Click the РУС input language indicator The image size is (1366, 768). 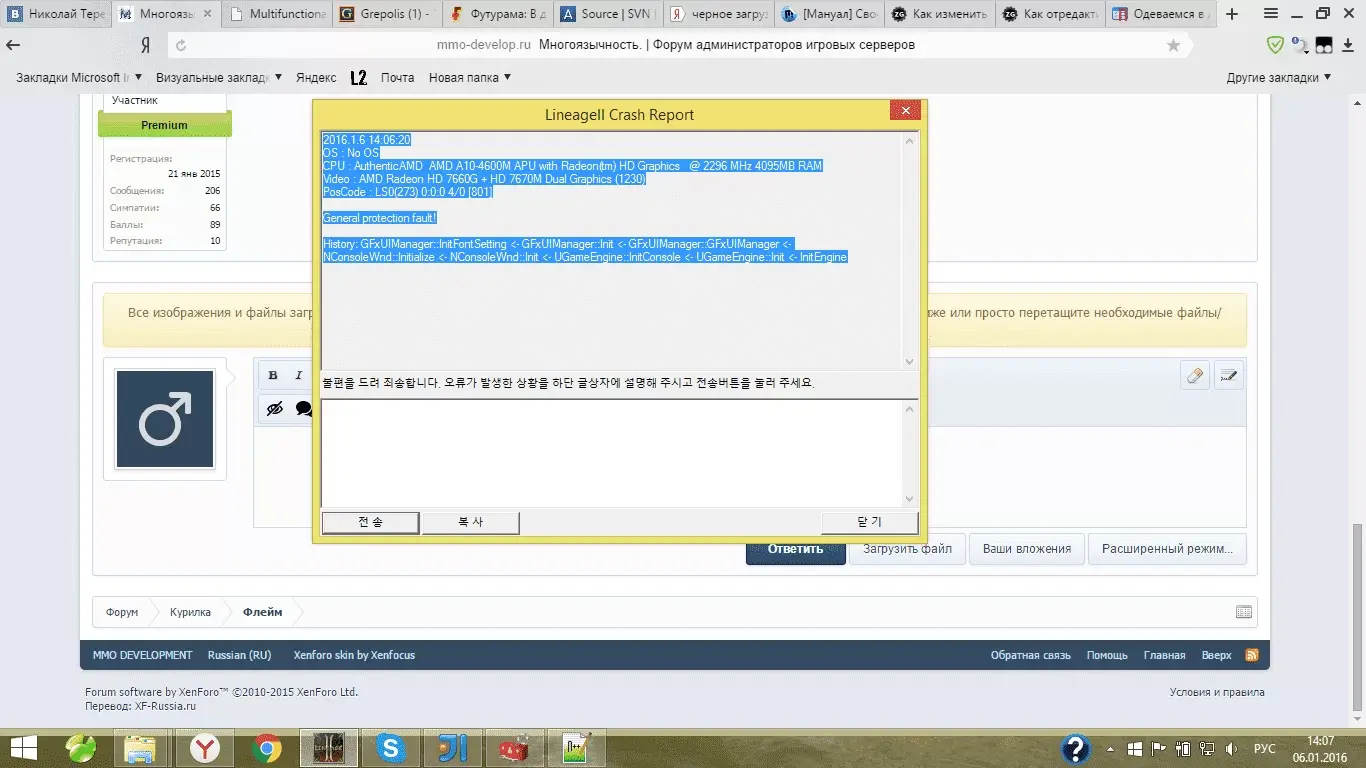[x=1265, y=748]
